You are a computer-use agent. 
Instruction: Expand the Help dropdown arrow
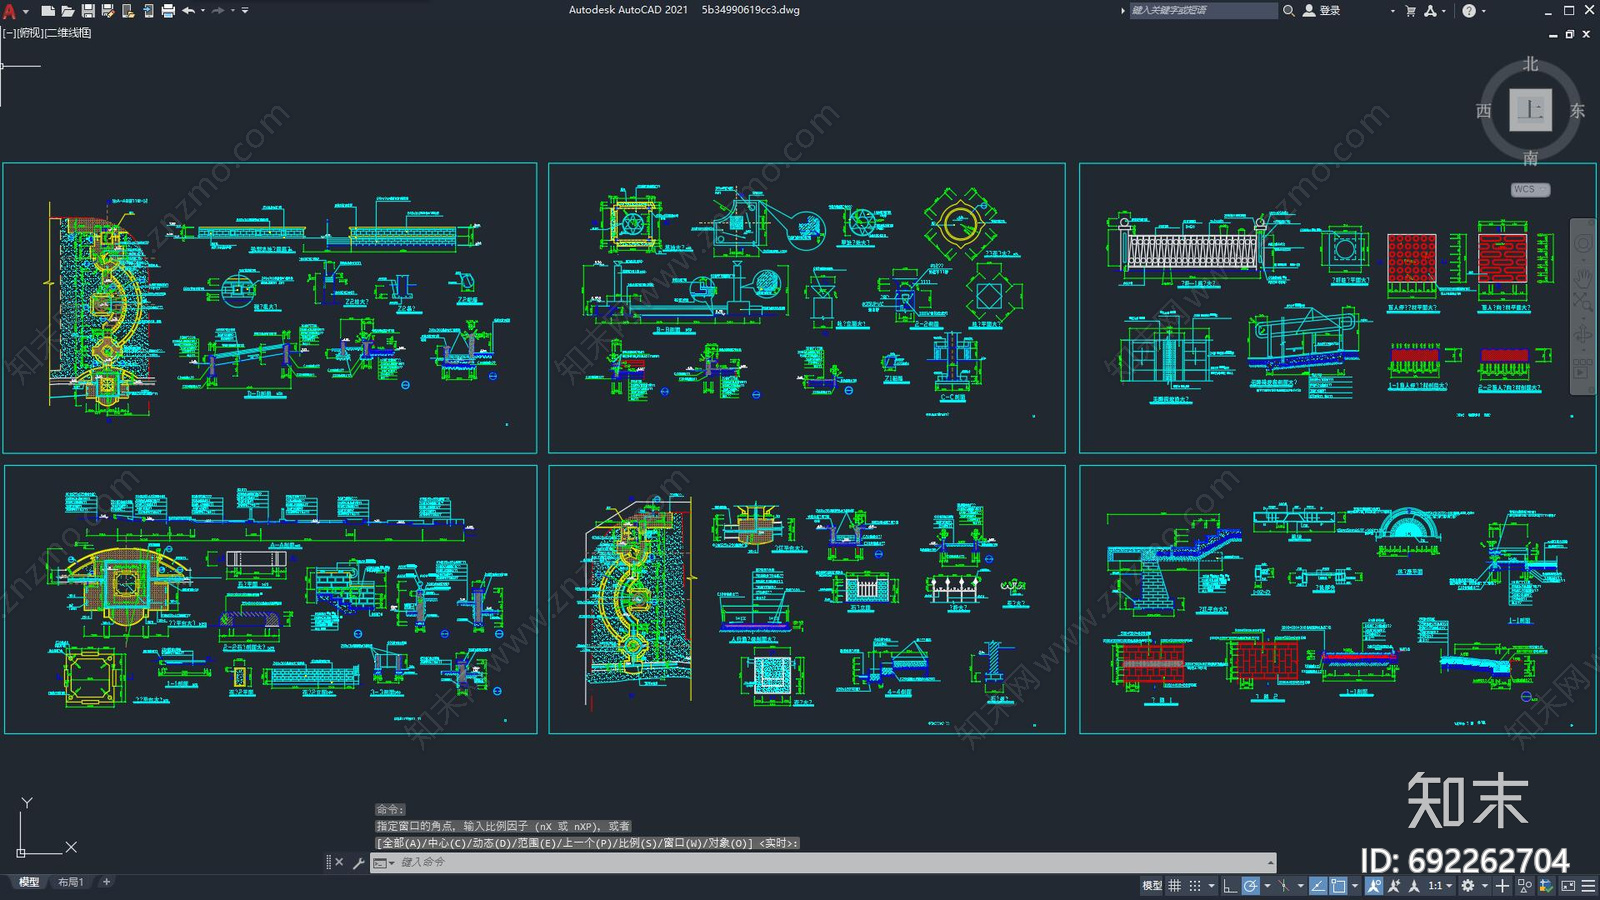click(1484, 11)
